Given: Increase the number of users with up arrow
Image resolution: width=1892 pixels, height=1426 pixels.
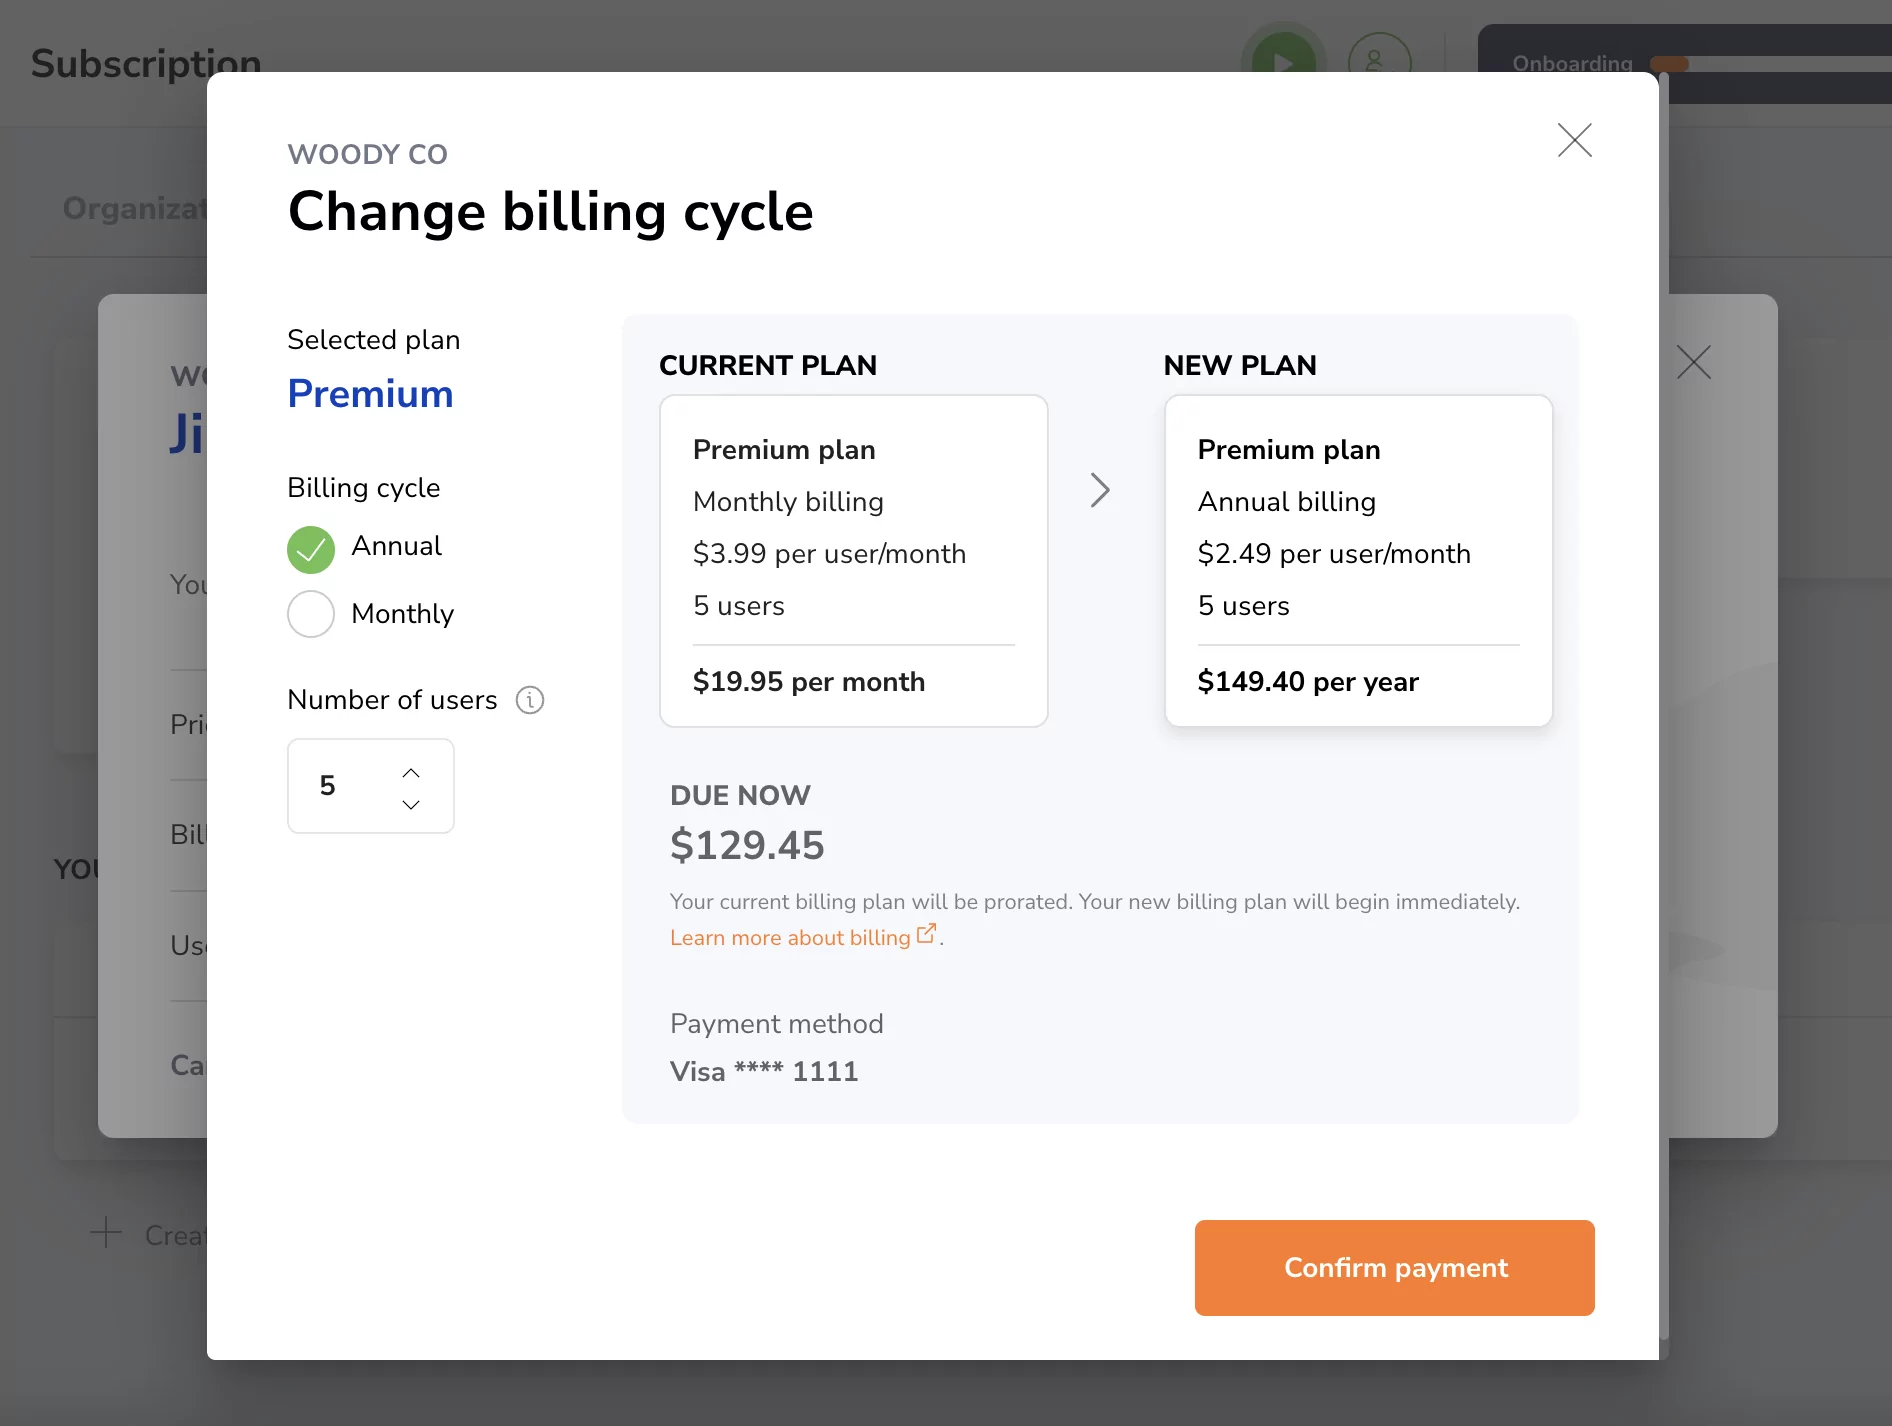Looking at the screenshot, I should [411, 772].
